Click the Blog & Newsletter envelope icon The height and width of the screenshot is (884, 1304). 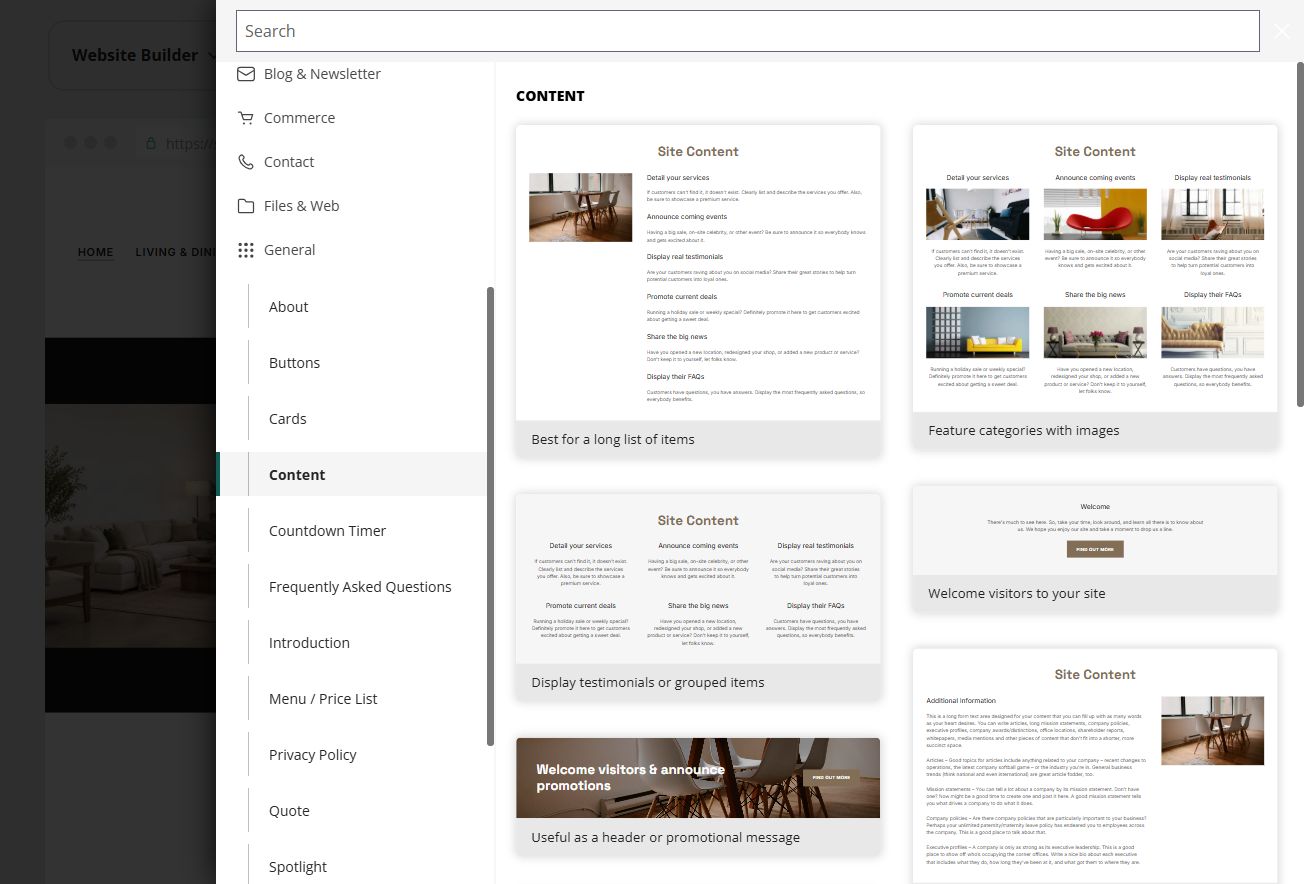pos(245,74)
